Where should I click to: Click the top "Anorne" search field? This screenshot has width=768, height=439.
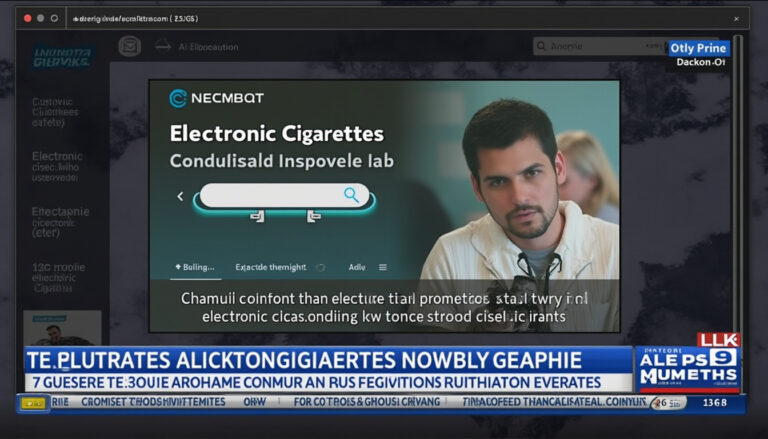[x=600, y=46]
